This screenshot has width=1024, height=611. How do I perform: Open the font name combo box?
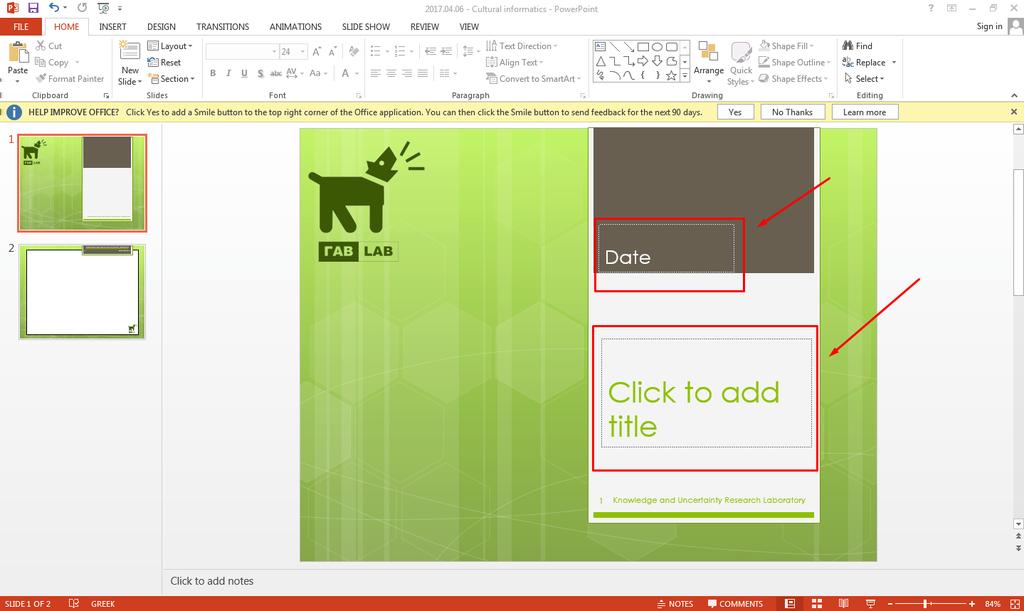242,52
